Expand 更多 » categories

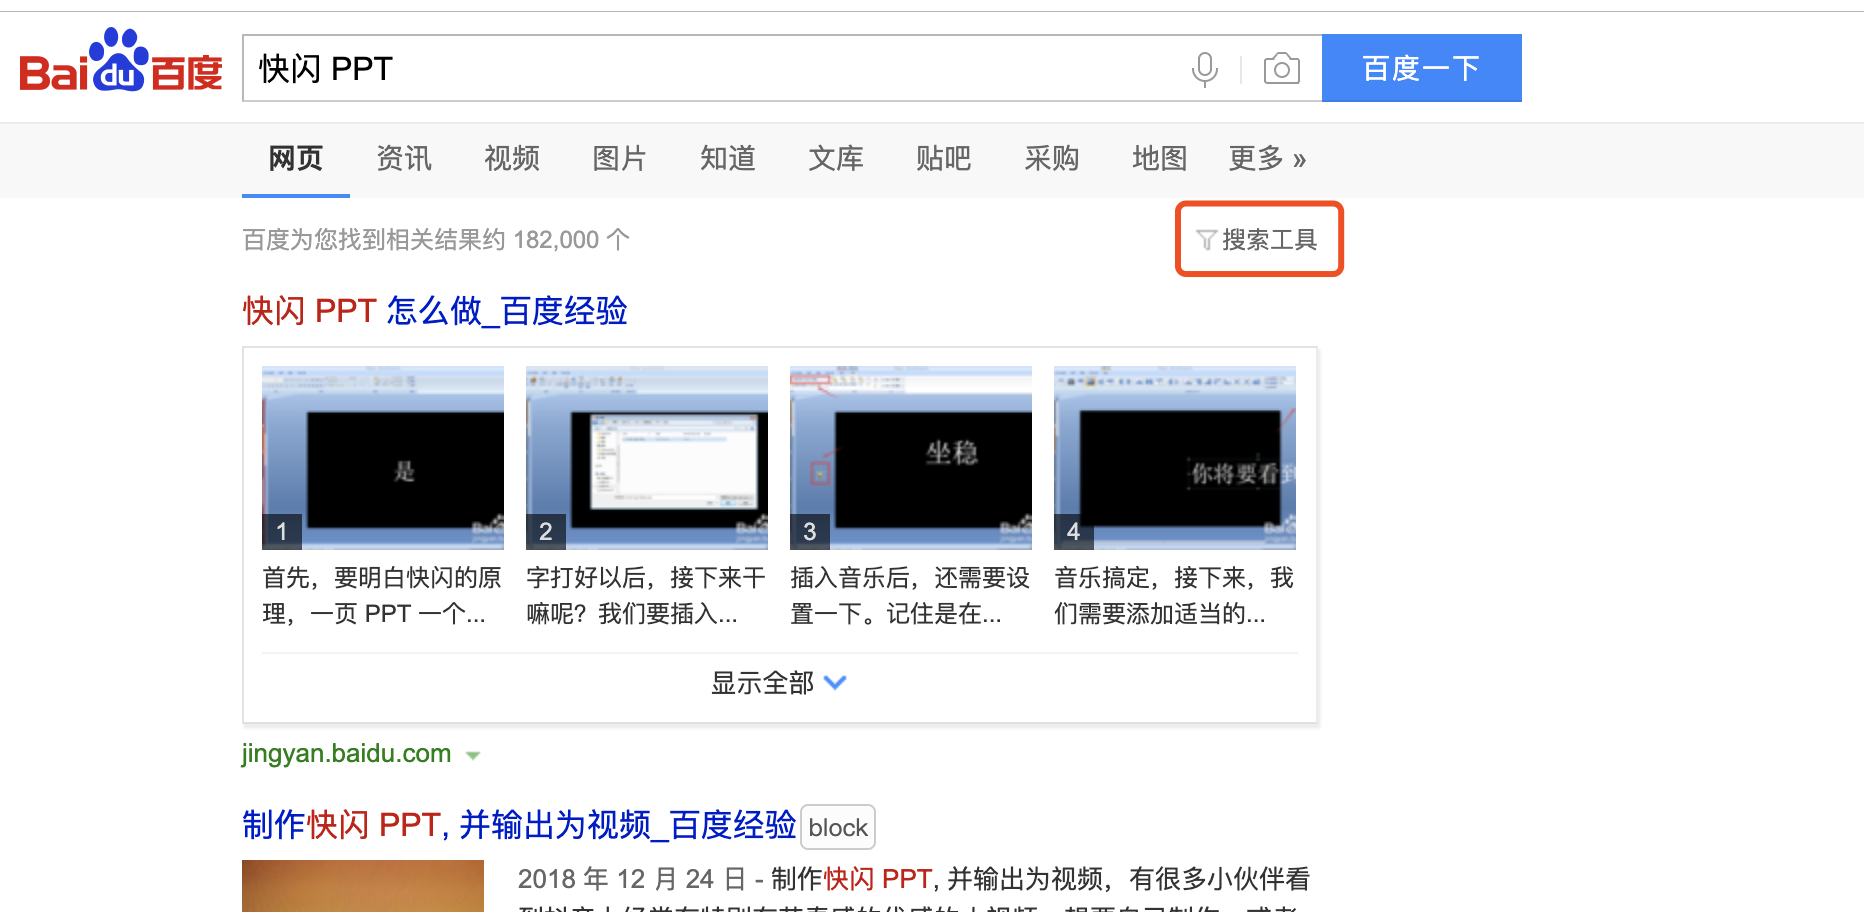[x=1267, y=159]
